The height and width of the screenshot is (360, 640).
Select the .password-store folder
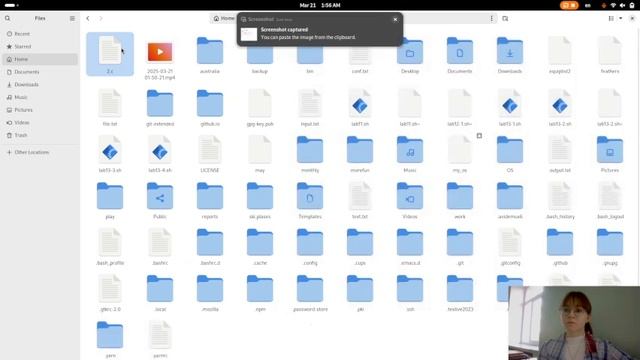click(x=310, y=289)
